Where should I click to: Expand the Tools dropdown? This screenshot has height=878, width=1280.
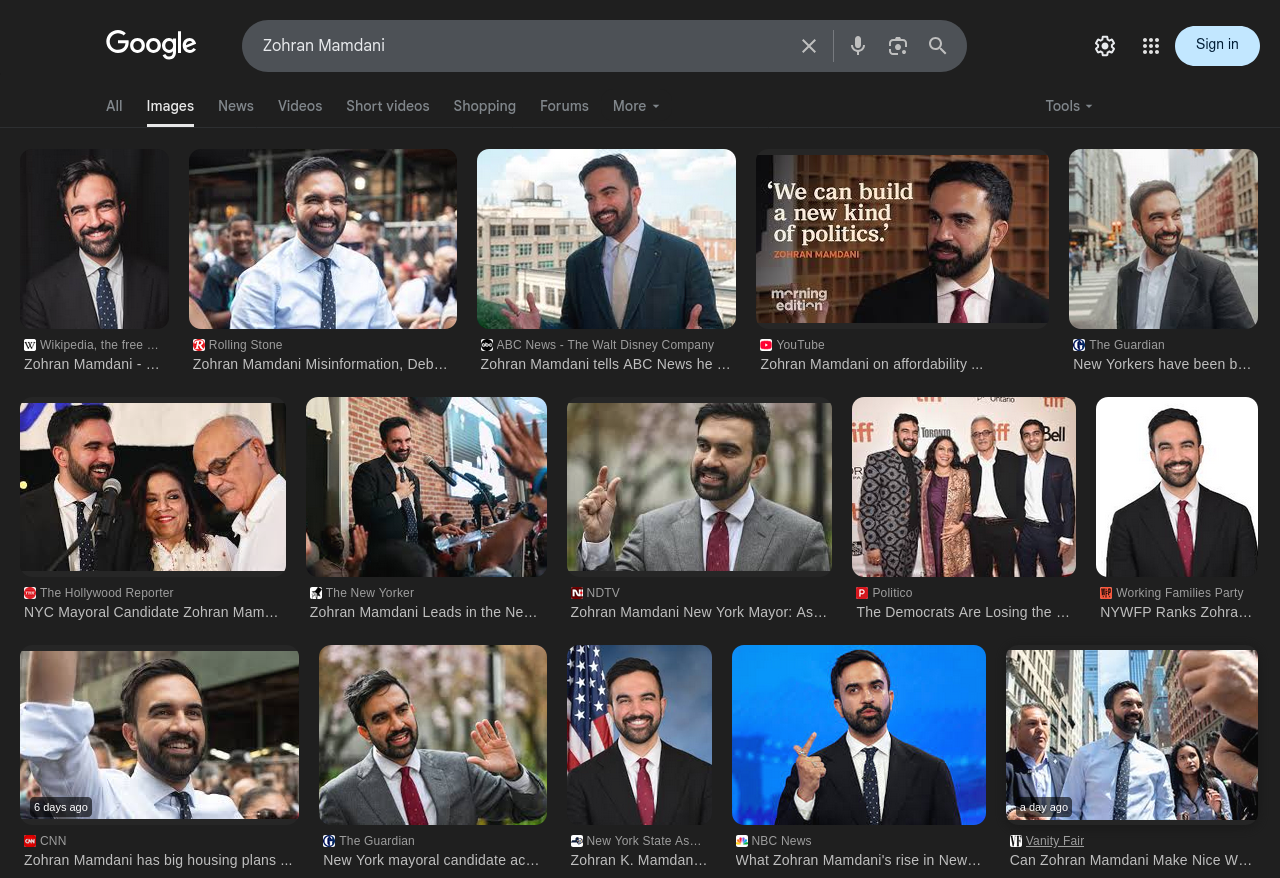point(1069,106)
